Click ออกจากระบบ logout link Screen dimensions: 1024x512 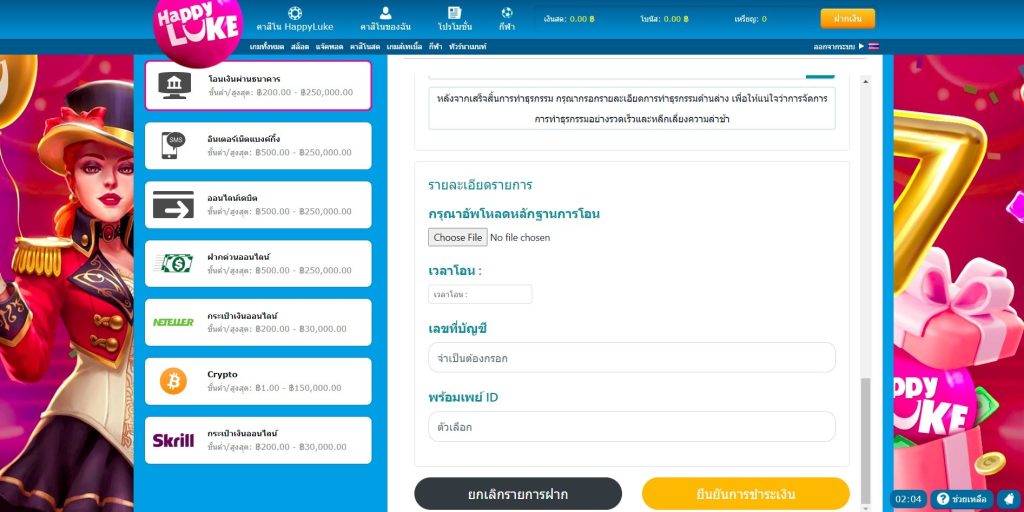[x=835, y=46]
